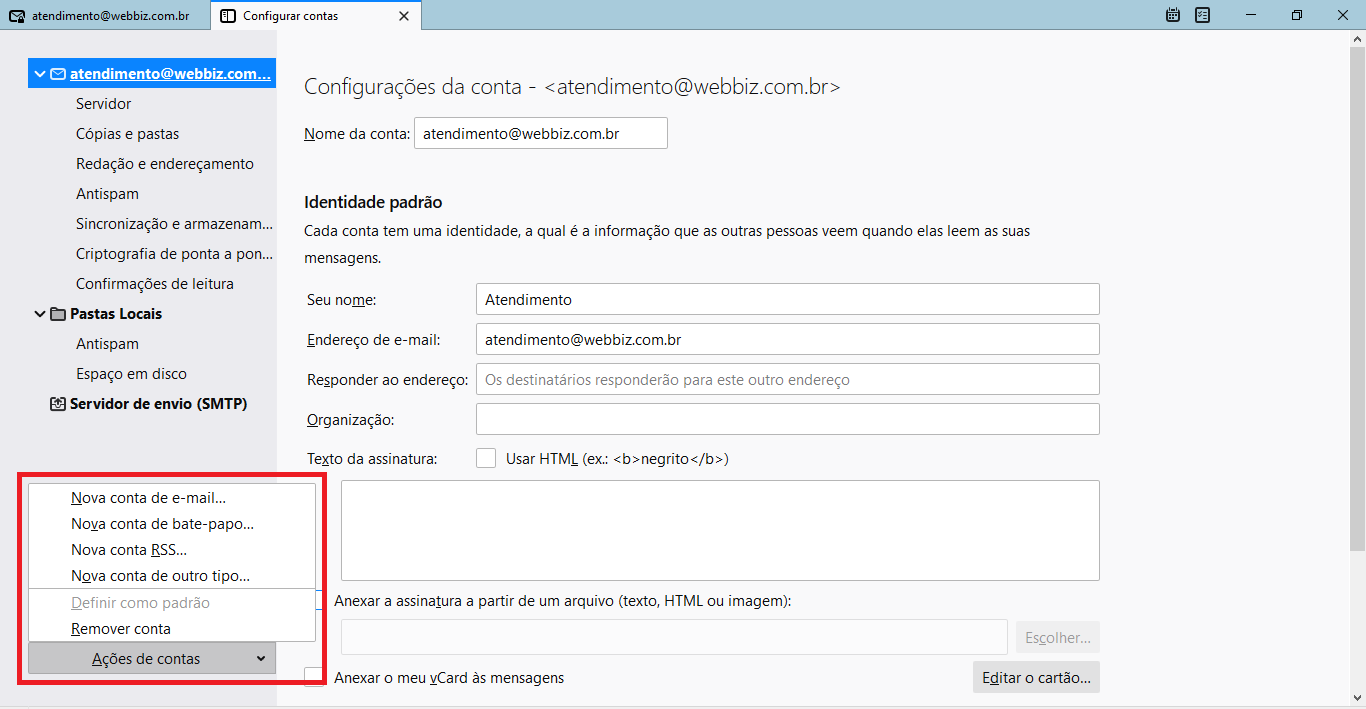1366x709 pixels.
Task: Choose Nova conta RSS menu item
Action: point(129,549)
